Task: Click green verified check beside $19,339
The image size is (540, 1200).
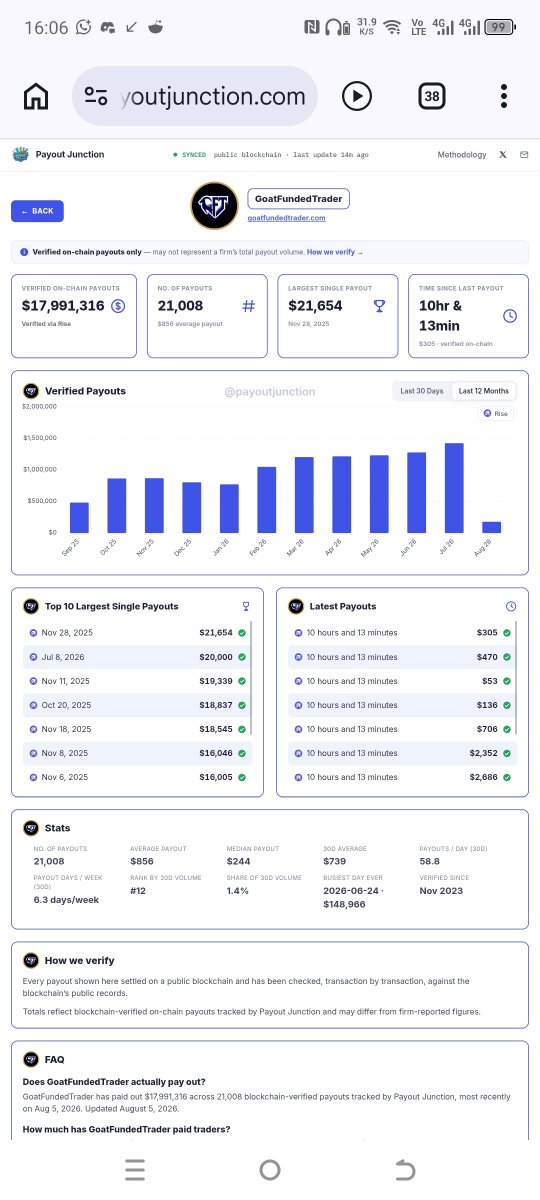Action: pyautogui.click(x=242, y=681)
